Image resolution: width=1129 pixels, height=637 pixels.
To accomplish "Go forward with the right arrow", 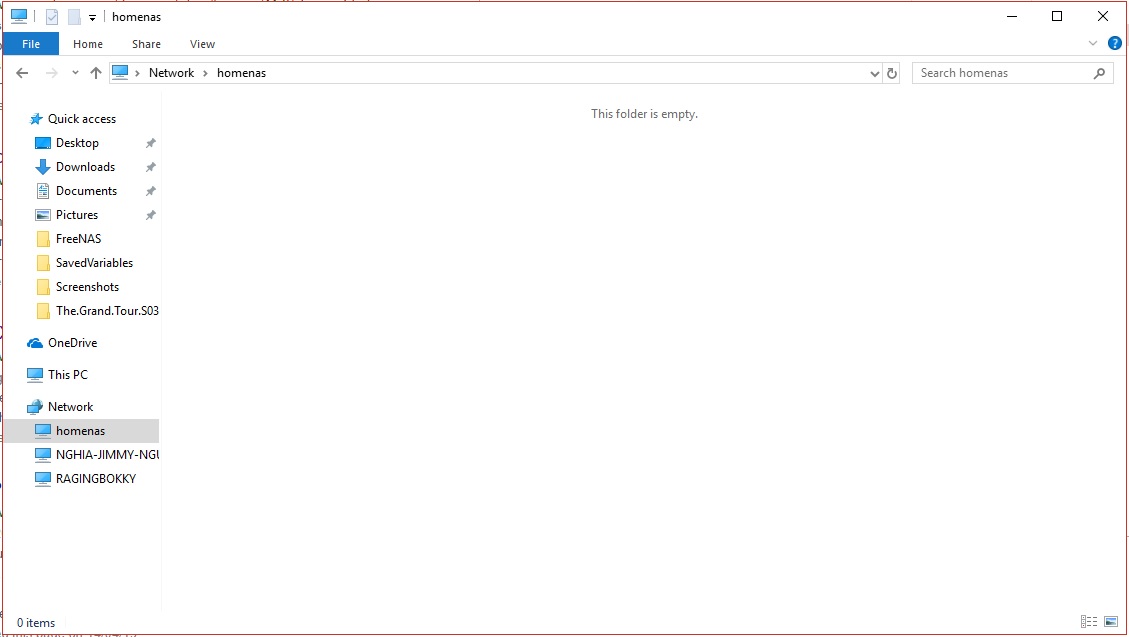I will click(51, 73).
